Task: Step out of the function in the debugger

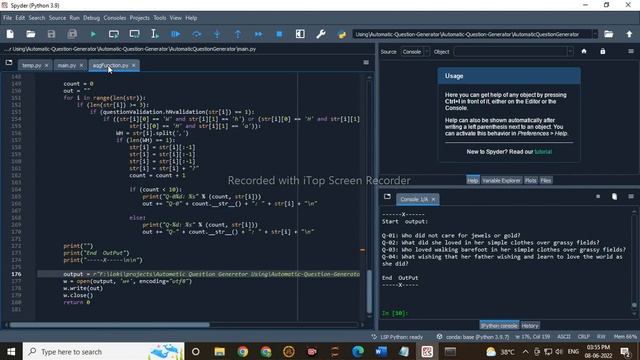Action: 238,34
